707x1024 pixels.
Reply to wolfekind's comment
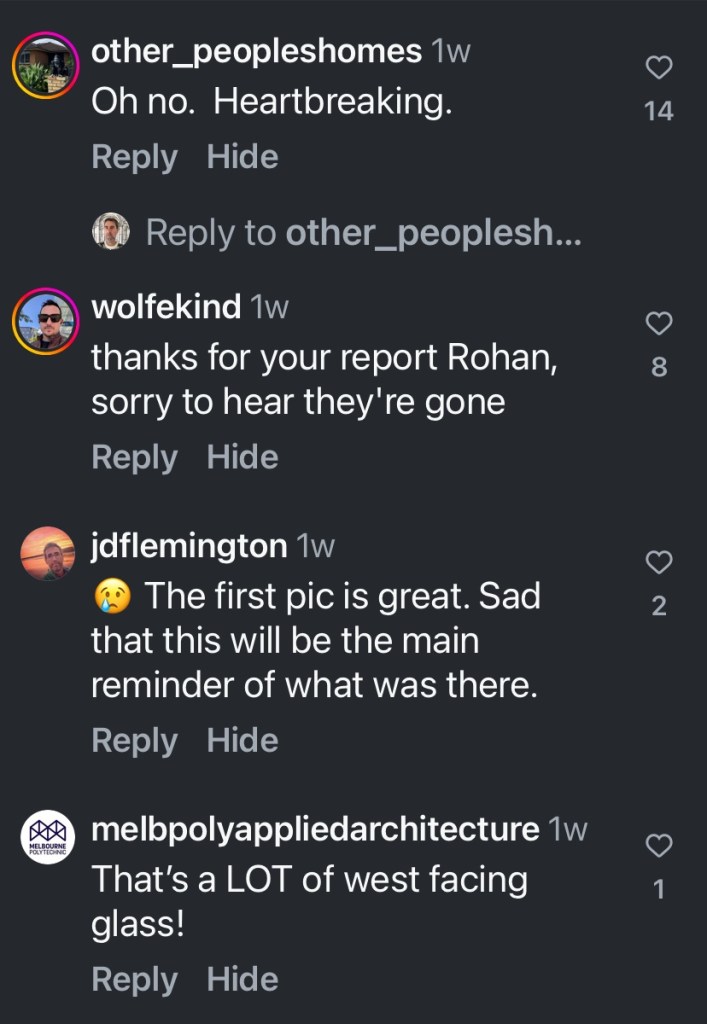coord(134,457)
